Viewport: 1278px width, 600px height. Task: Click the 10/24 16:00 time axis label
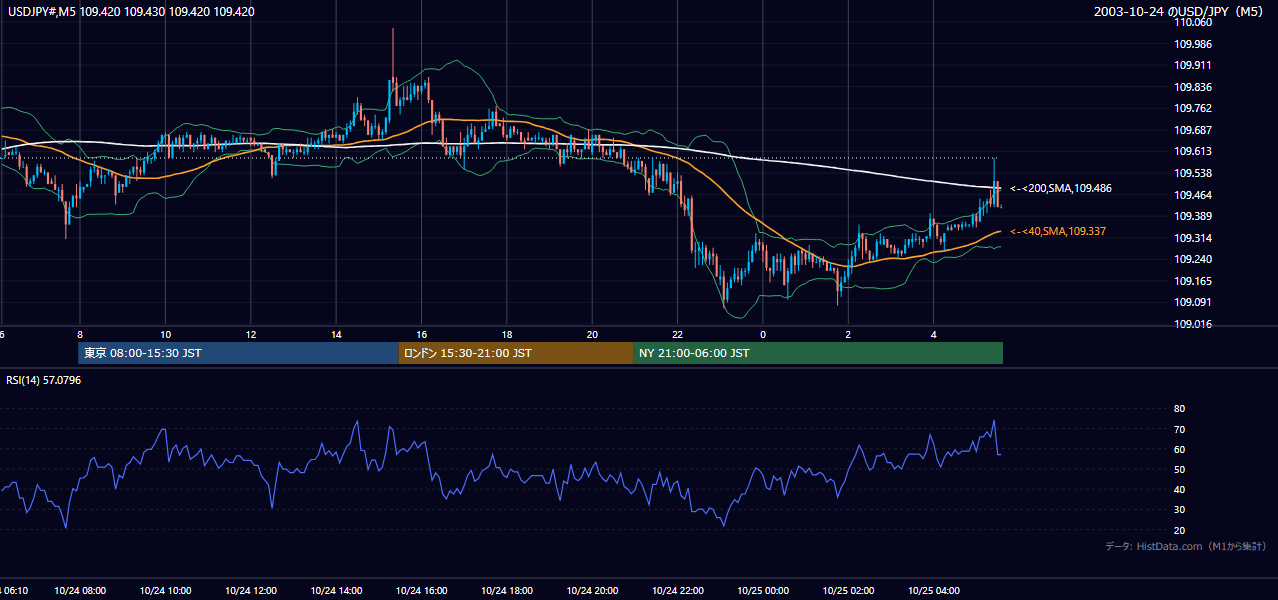[x=422, y=591]
